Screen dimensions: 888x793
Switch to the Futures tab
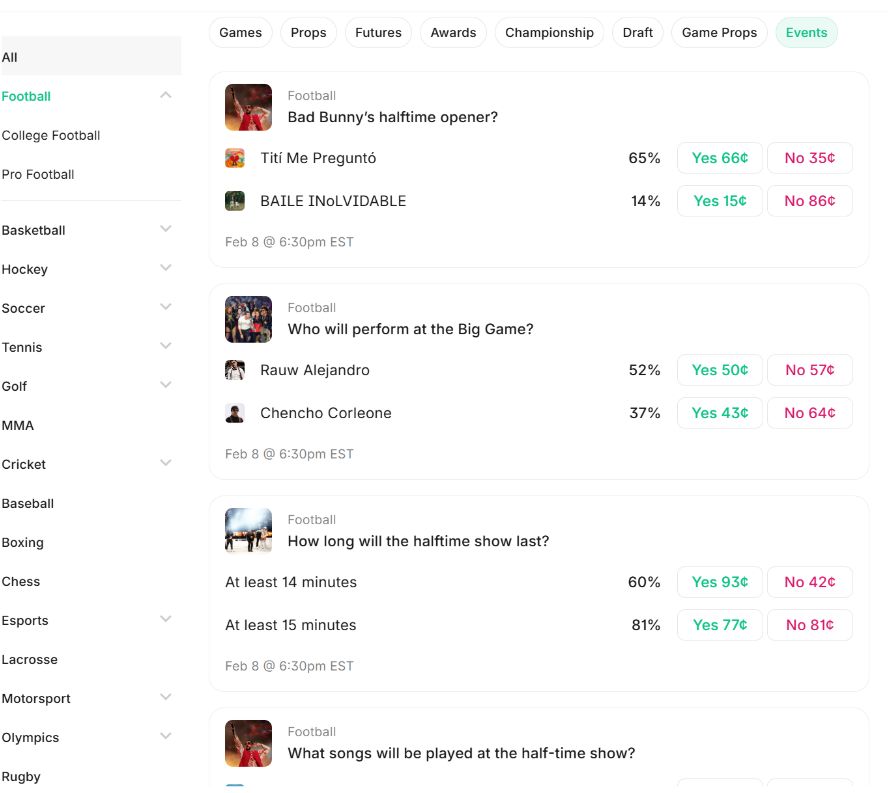(x=378, y=33)
